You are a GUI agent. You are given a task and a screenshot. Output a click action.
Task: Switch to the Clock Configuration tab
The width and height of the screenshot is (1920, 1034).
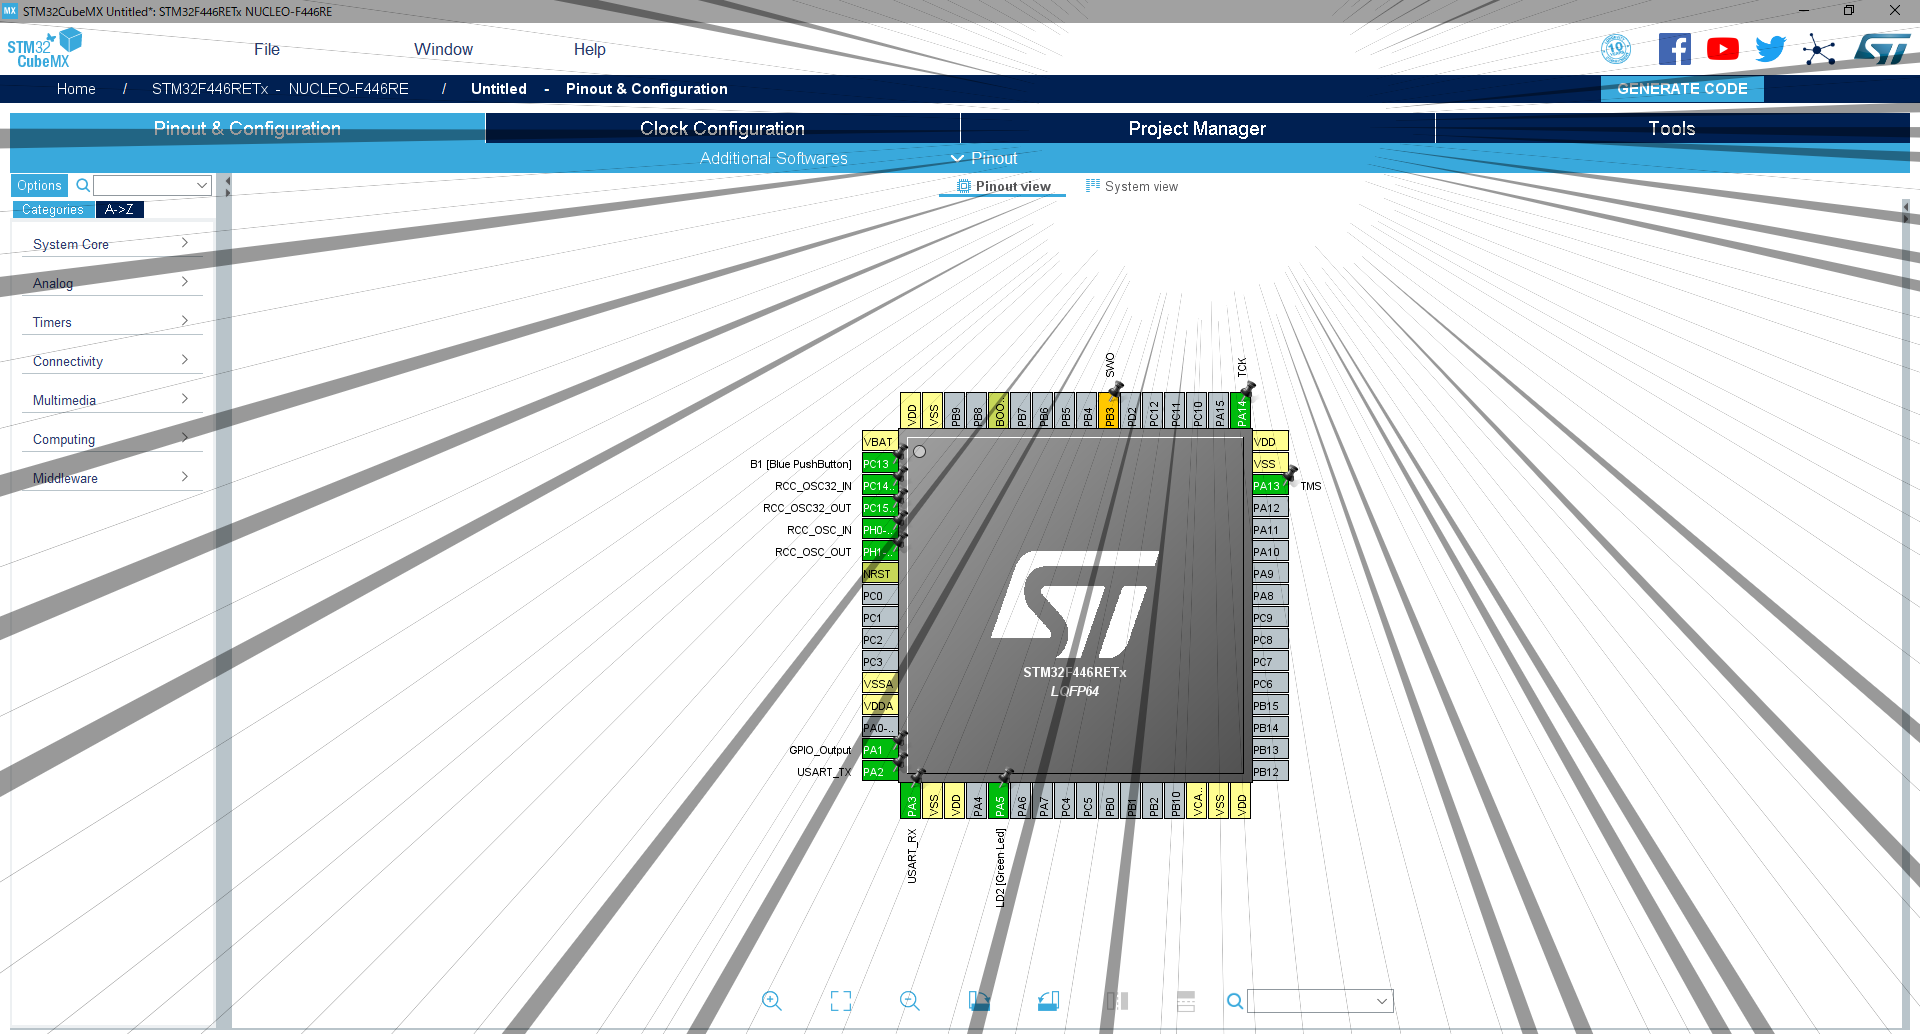(x=721, y=128)
